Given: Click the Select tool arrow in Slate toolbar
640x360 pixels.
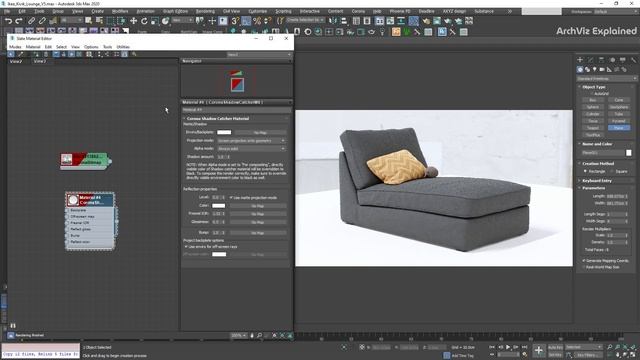Looking at the screenshot, I should point(11,54).
